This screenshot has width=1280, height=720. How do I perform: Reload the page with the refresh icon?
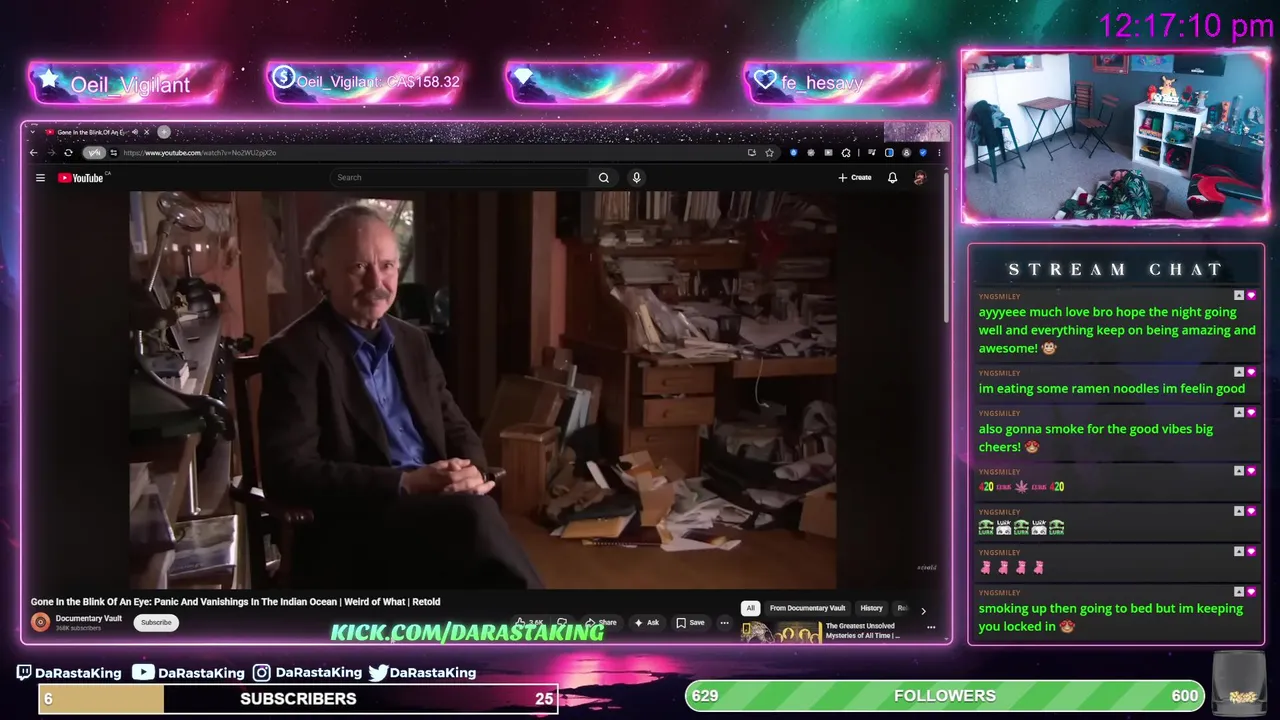click(x=68, y=153)
